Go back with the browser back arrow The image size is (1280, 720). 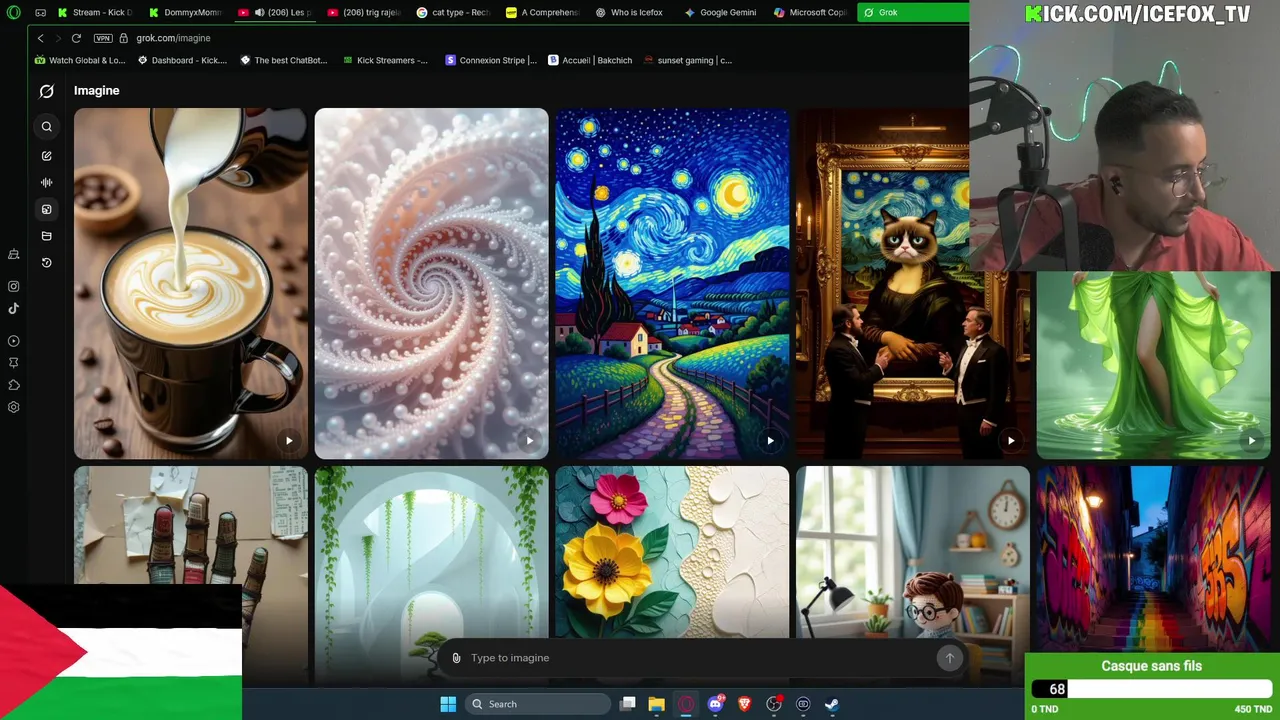pyautogui.click(x=40, y=38)
